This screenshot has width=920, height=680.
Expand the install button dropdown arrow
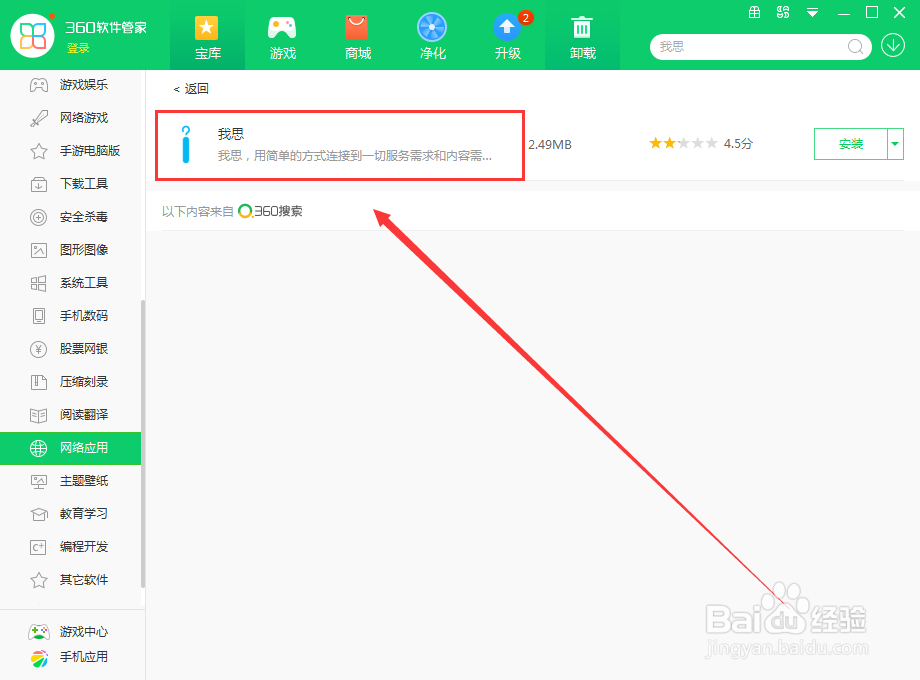pyautogui.click(x=895, y=144)
